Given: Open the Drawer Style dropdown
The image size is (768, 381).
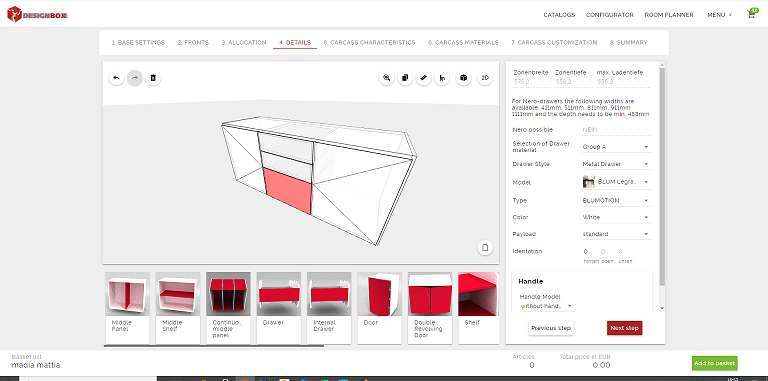Looking at the screenshot, I should [615, 164].
